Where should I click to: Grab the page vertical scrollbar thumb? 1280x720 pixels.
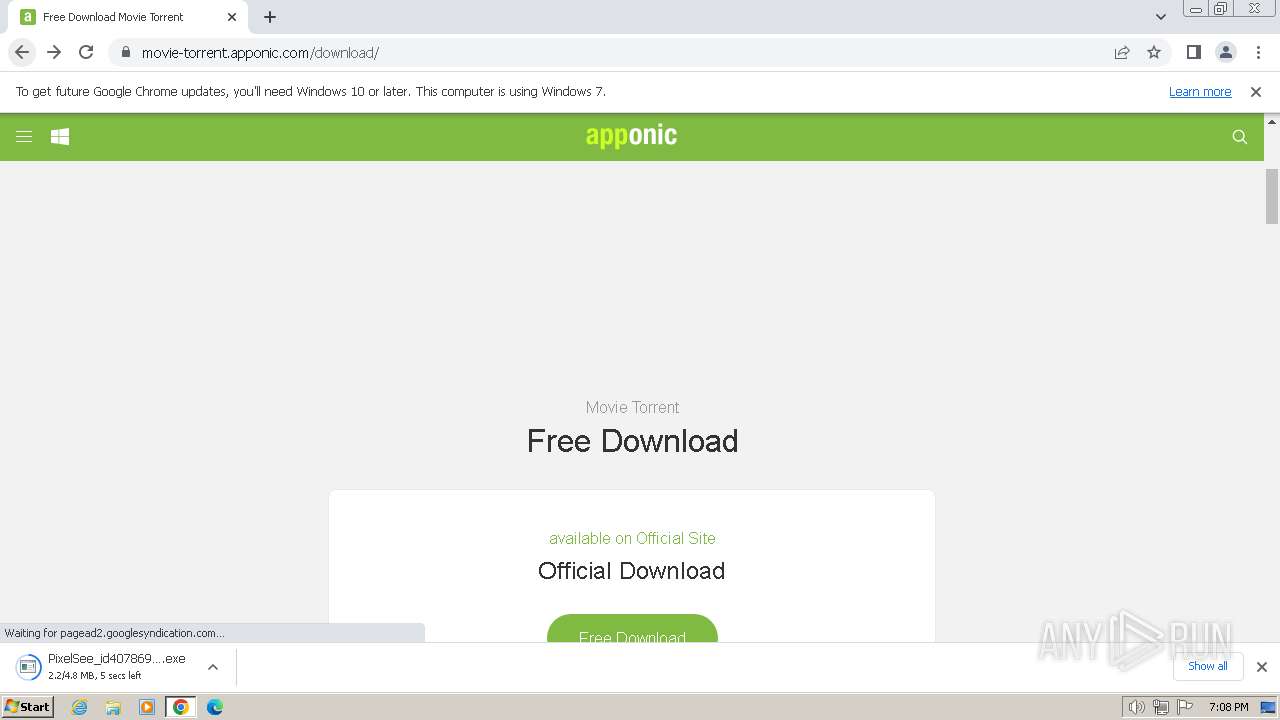pos(1272,197)
